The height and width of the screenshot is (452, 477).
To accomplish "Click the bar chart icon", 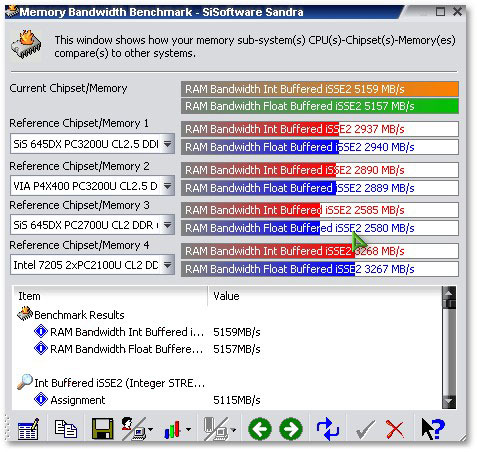I will 173,430.
